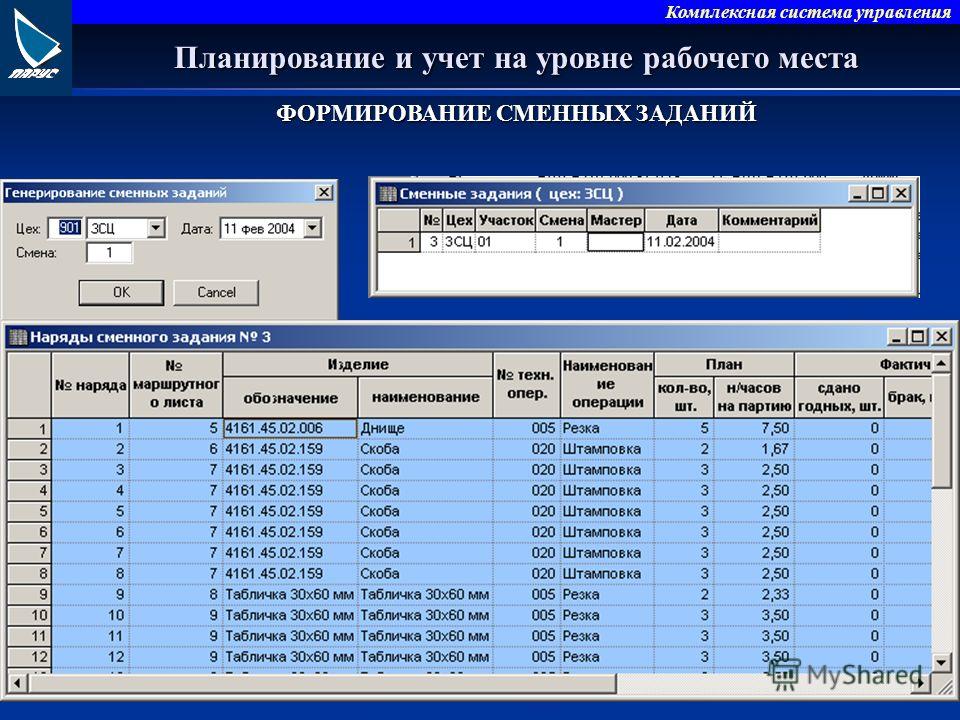This screenshot has width=960, height=720.
Task: Click the обозначение column header
Action: coord(290,397)
